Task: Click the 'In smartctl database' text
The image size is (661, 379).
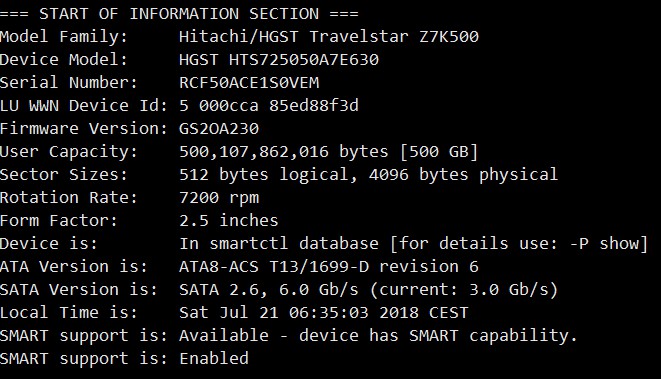Action: [279, 243]
